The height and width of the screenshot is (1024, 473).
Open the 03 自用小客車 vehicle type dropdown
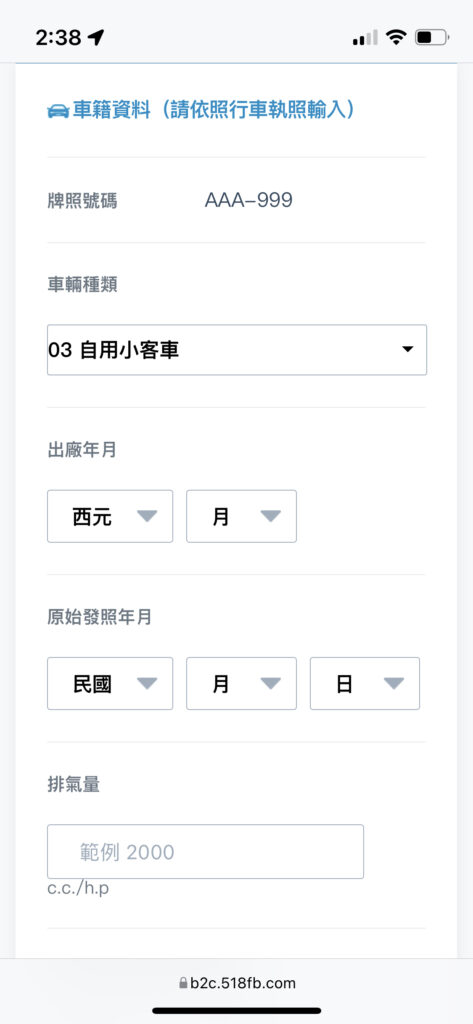pos(236,350)
